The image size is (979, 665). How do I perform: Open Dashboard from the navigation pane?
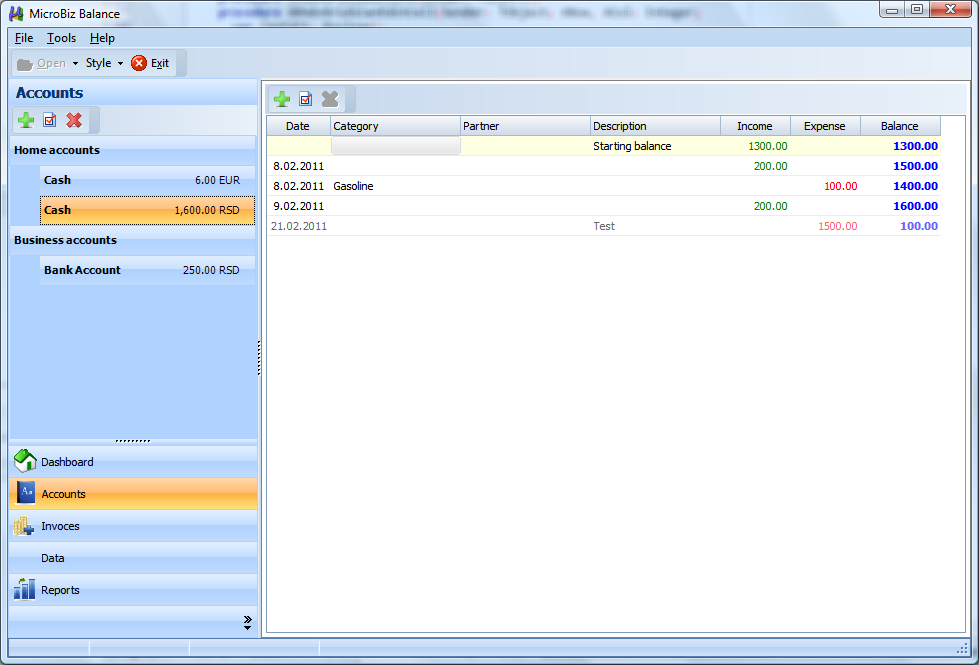(x=67, y=462)
